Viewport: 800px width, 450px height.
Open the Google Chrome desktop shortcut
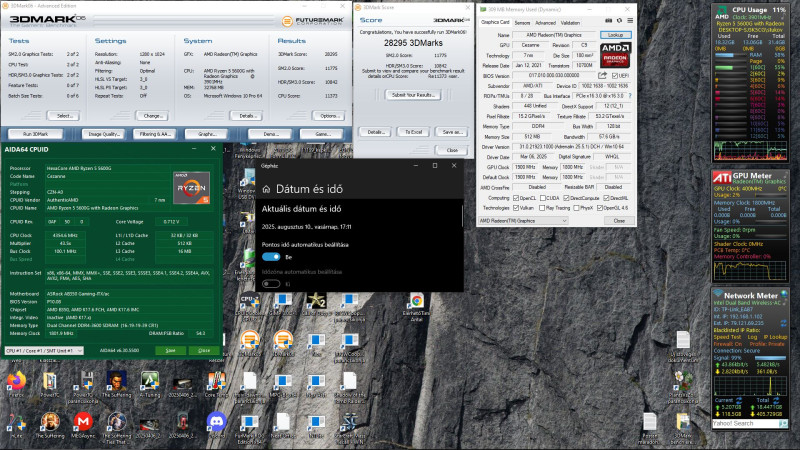(x=416, y=301)
